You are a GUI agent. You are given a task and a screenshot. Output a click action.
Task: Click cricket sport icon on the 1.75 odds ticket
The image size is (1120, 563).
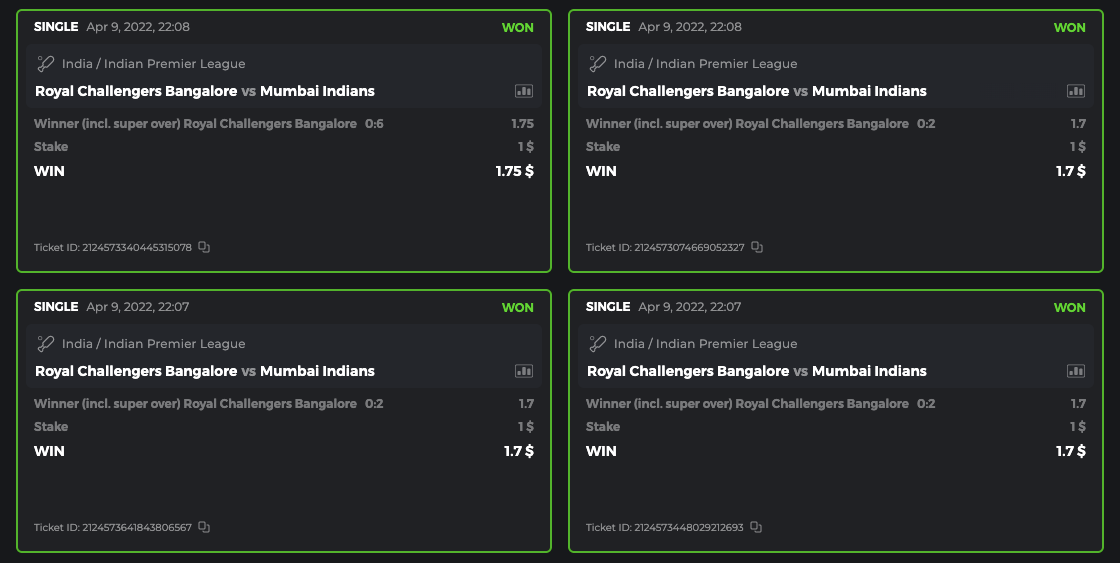(x=45, y=64)
